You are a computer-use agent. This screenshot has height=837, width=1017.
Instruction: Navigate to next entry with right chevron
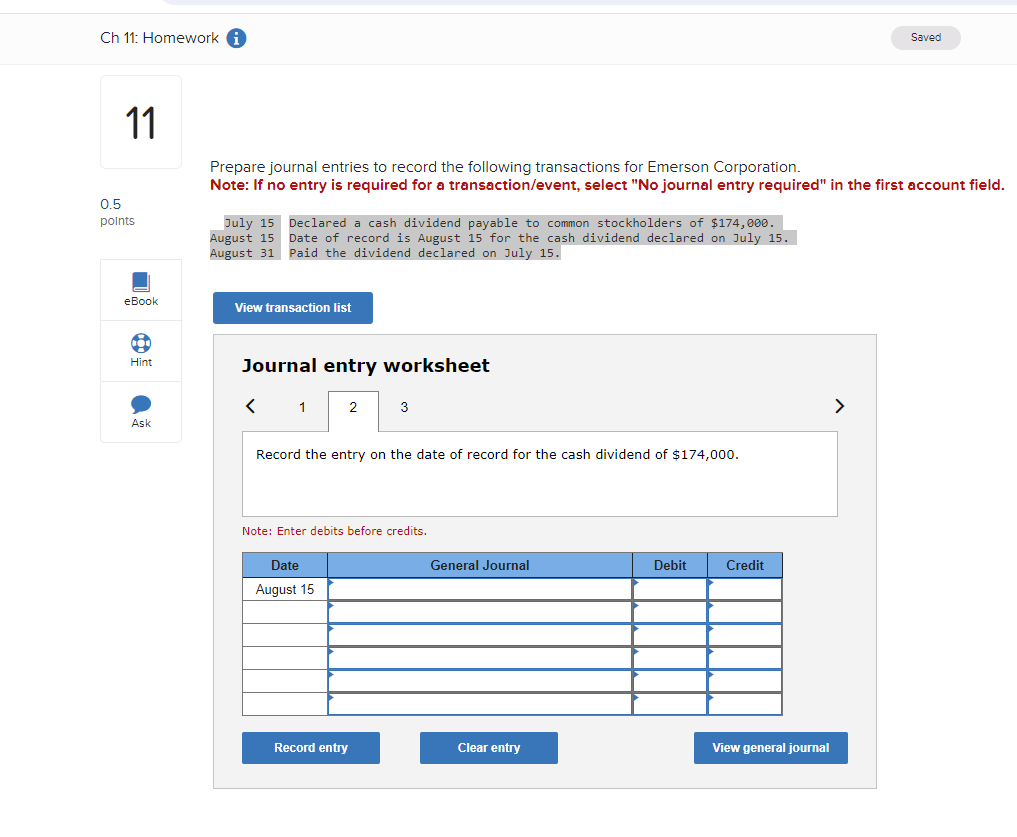[x=839, y=406]
